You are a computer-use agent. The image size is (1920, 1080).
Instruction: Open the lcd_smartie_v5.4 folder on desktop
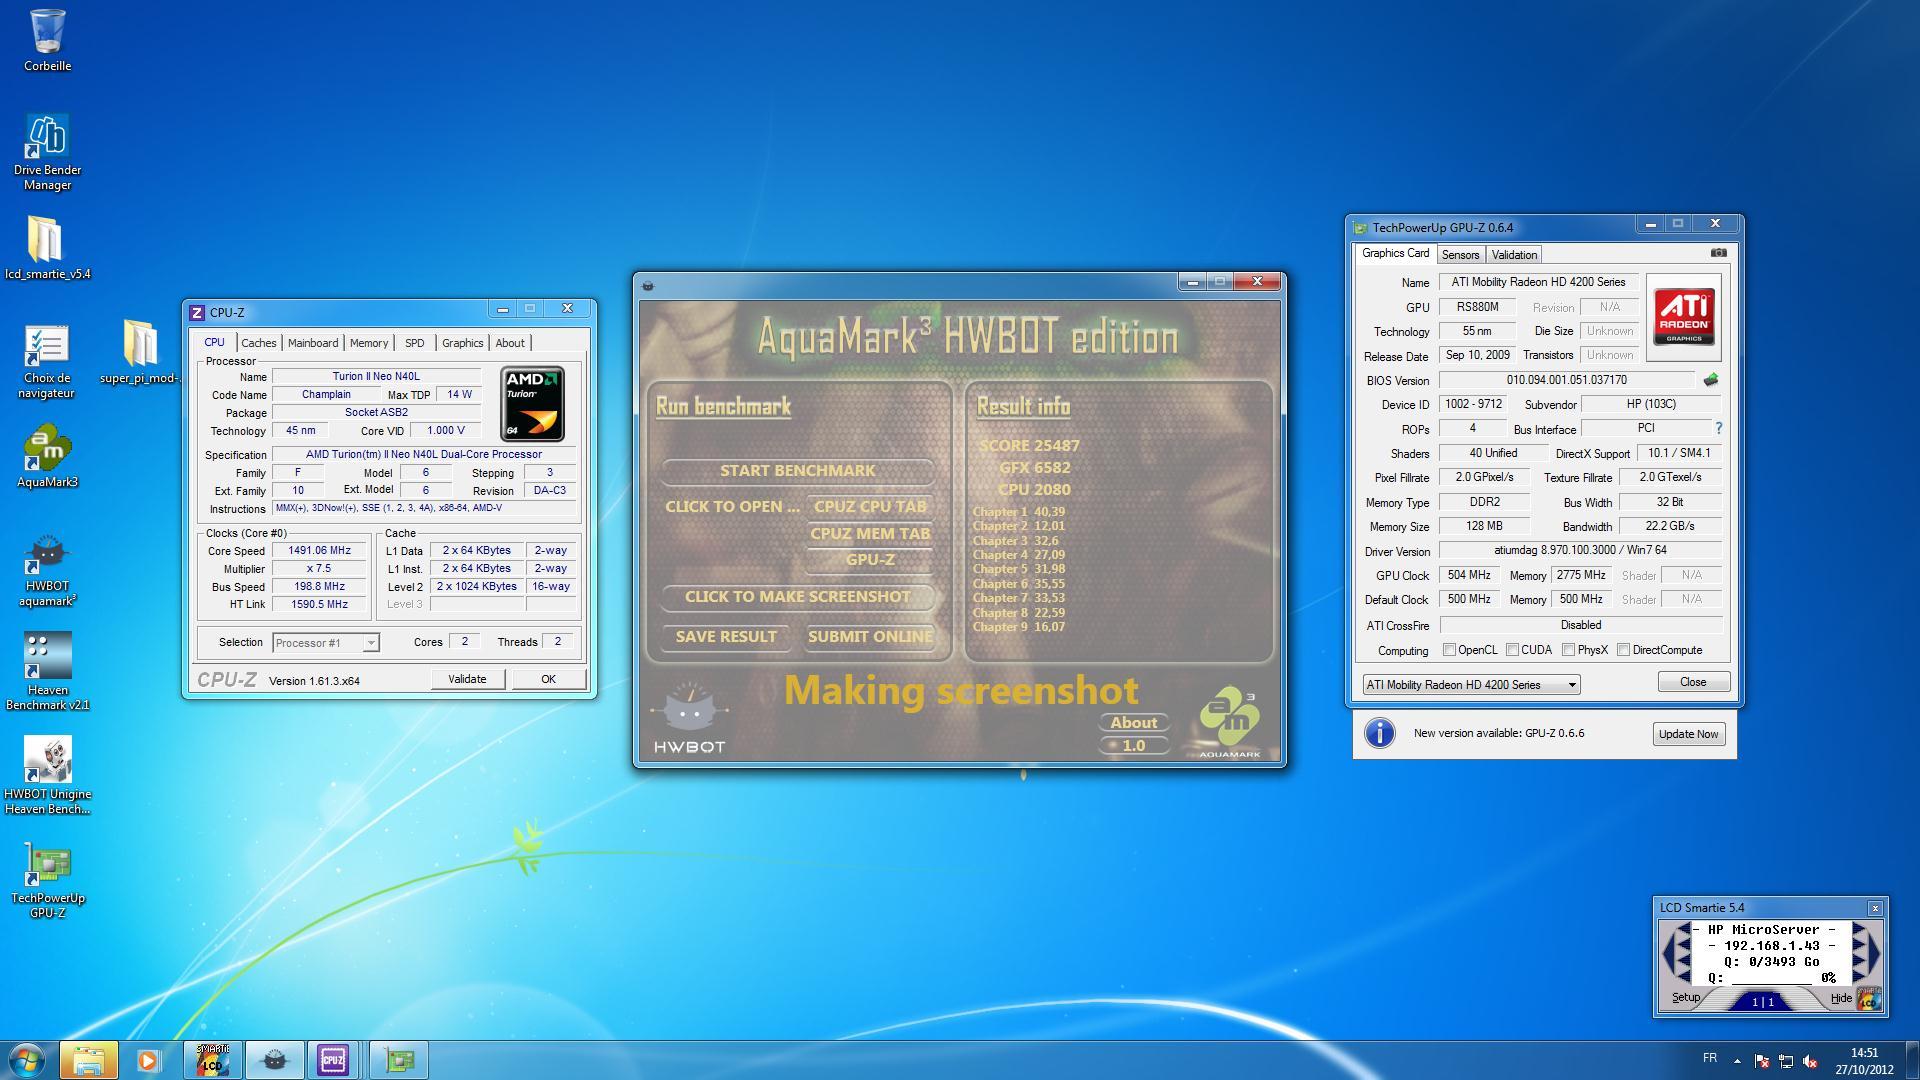(x=47, y=248)
